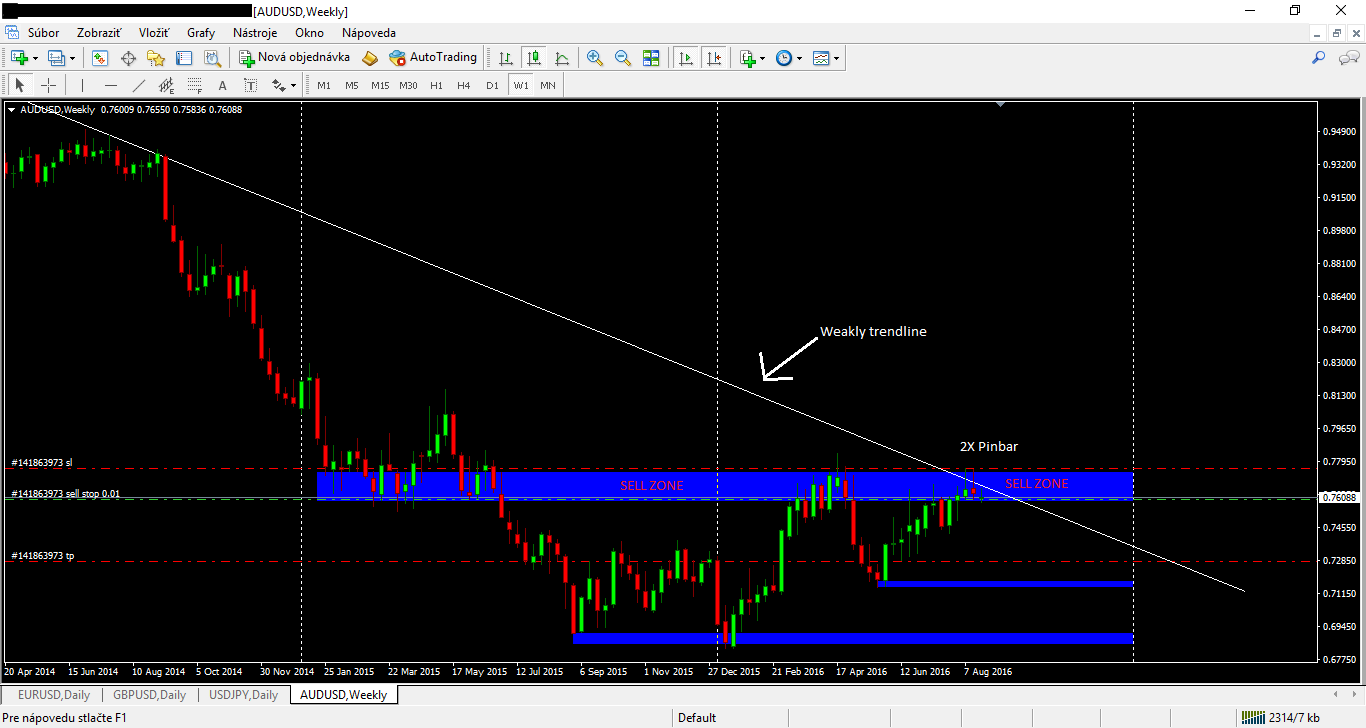The height and width of the screenshot is (728, 1366).
Task: Select the horizontal line tool
Action: tap(111, 85)
